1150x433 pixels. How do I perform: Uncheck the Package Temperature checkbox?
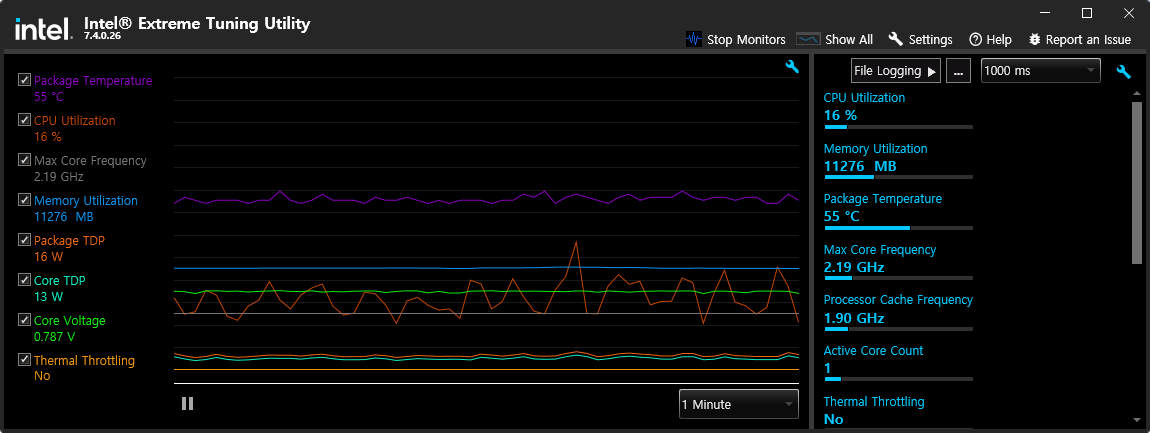(24, 80)
